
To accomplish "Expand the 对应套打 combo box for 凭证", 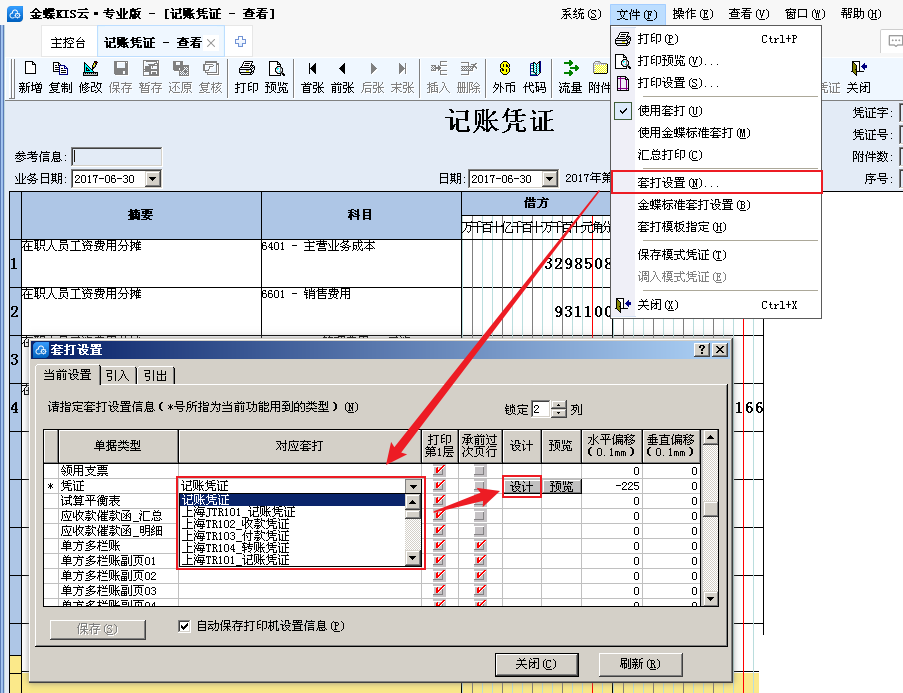I will point(413,486).
